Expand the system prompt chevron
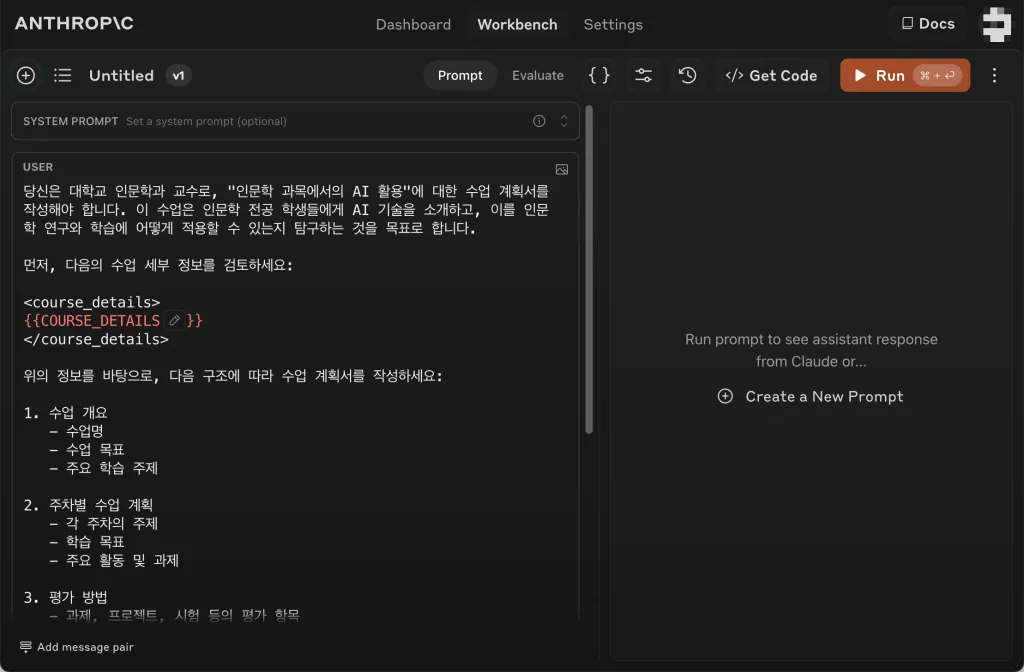This screenshot has height=672, width=1024. click(563, 121)
